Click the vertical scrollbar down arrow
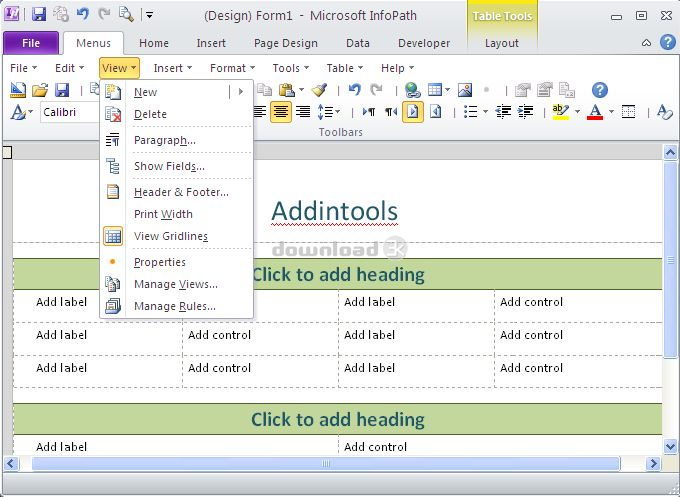 (x=670, y=446)
